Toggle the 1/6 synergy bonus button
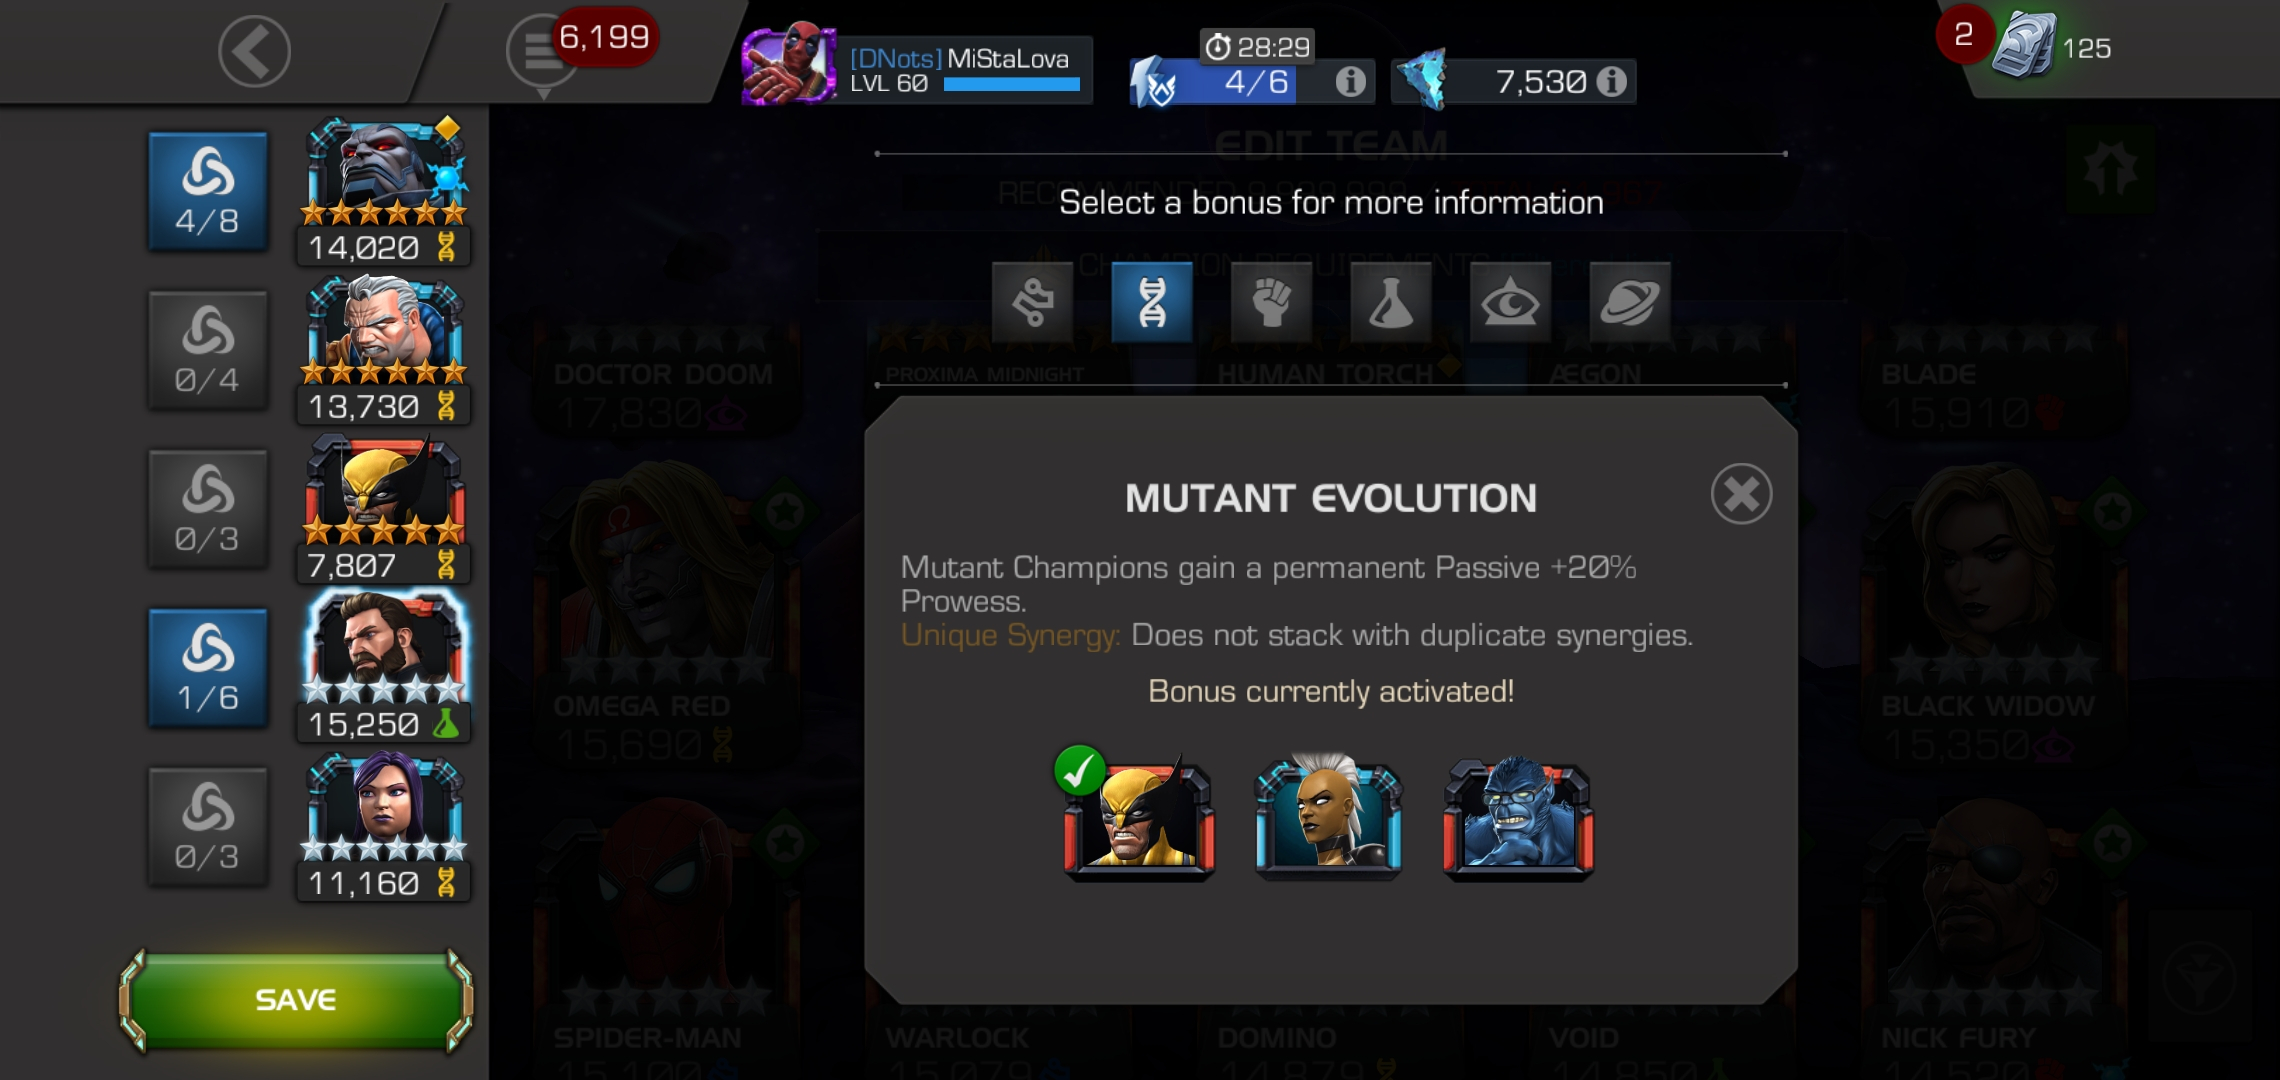2280x1080 pixels. [x=208, y=668]
